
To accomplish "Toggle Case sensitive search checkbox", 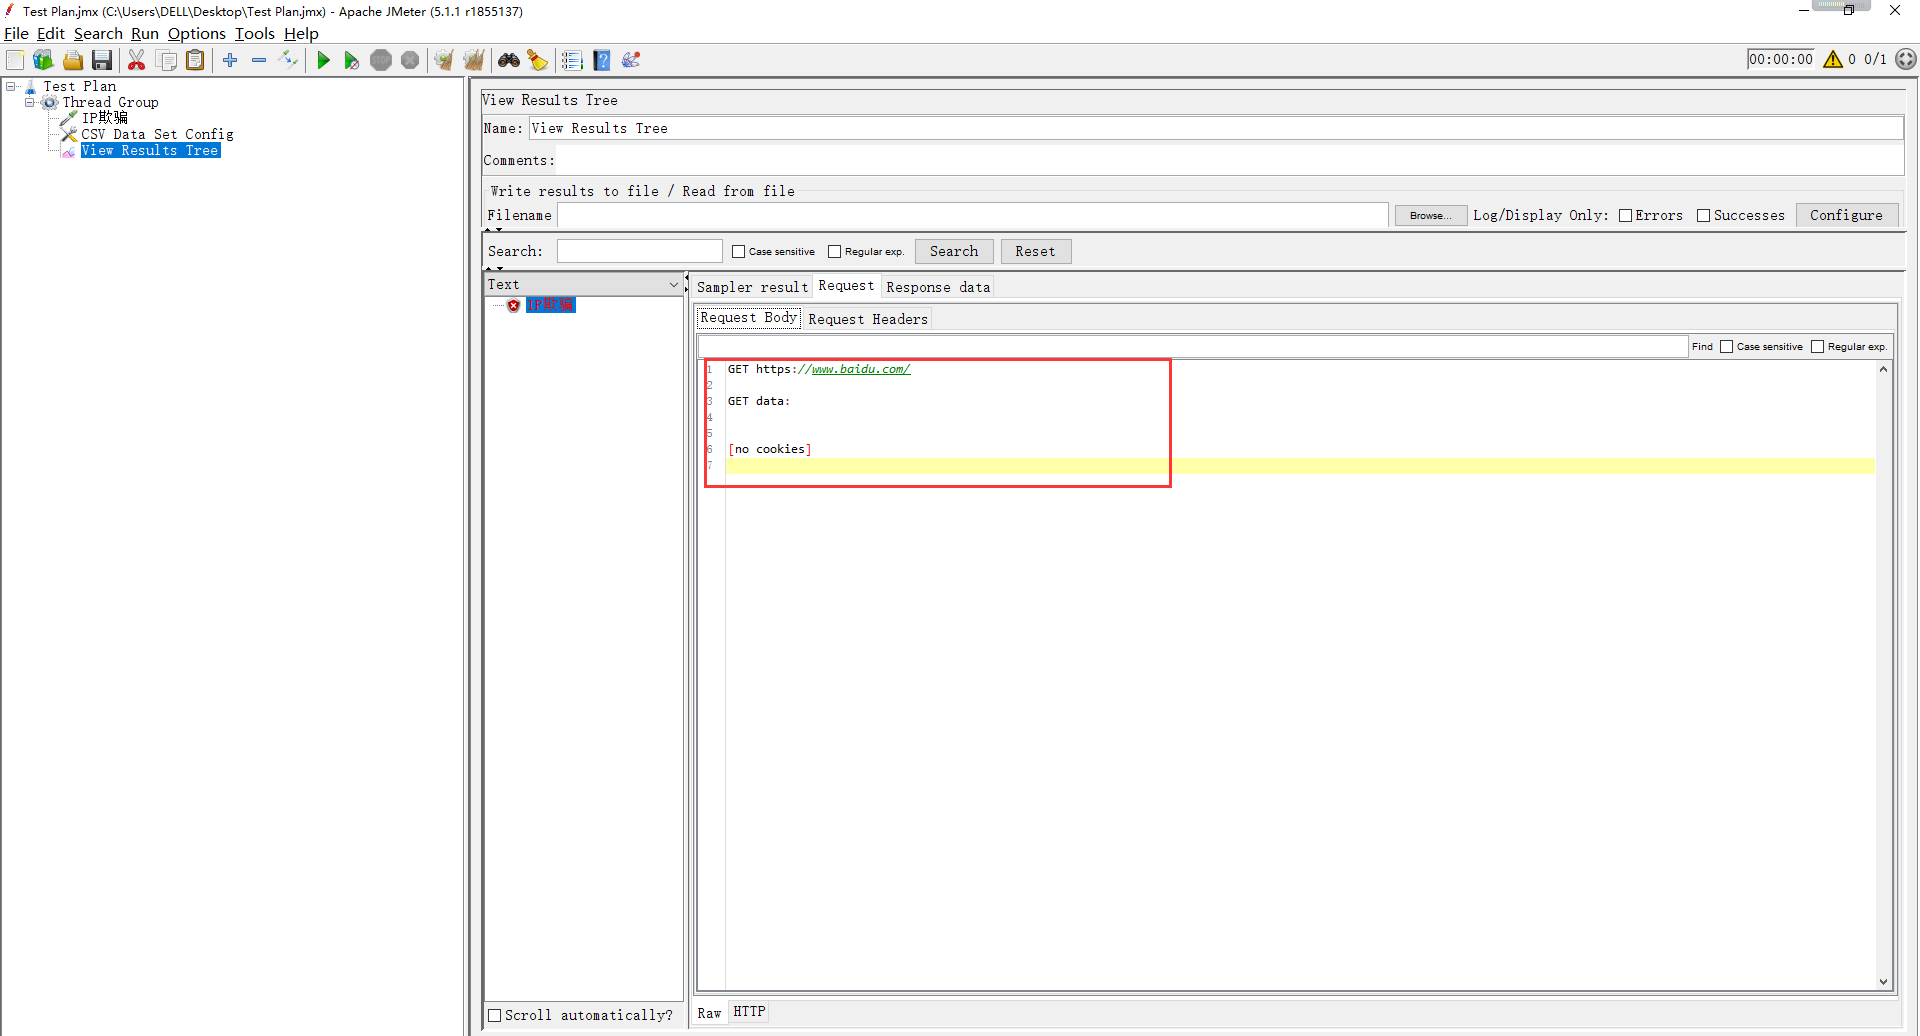I will 738,251.
